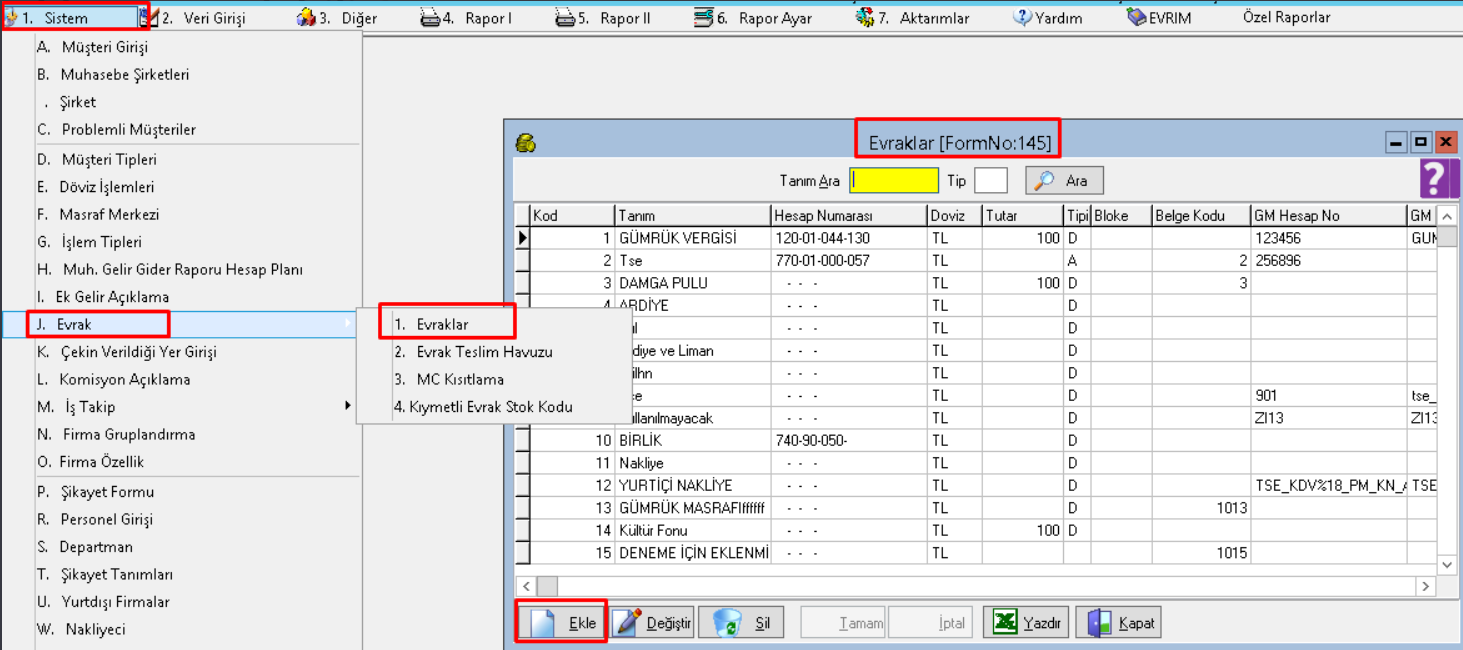Select the DENEME İÇİN EKLENMİ cell

click(692, 553)
